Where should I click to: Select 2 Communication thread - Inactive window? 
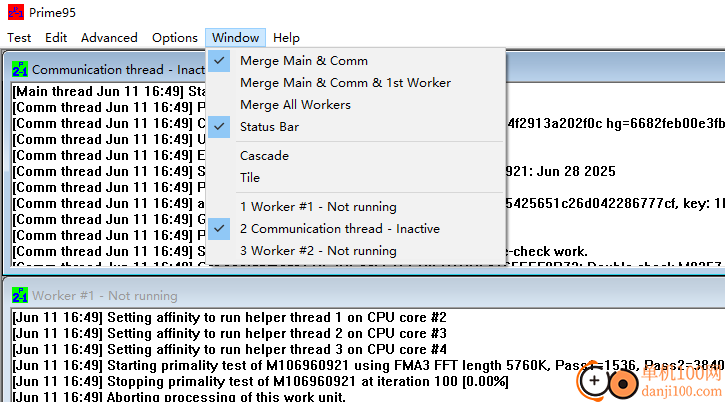click(x=355, y=229)
